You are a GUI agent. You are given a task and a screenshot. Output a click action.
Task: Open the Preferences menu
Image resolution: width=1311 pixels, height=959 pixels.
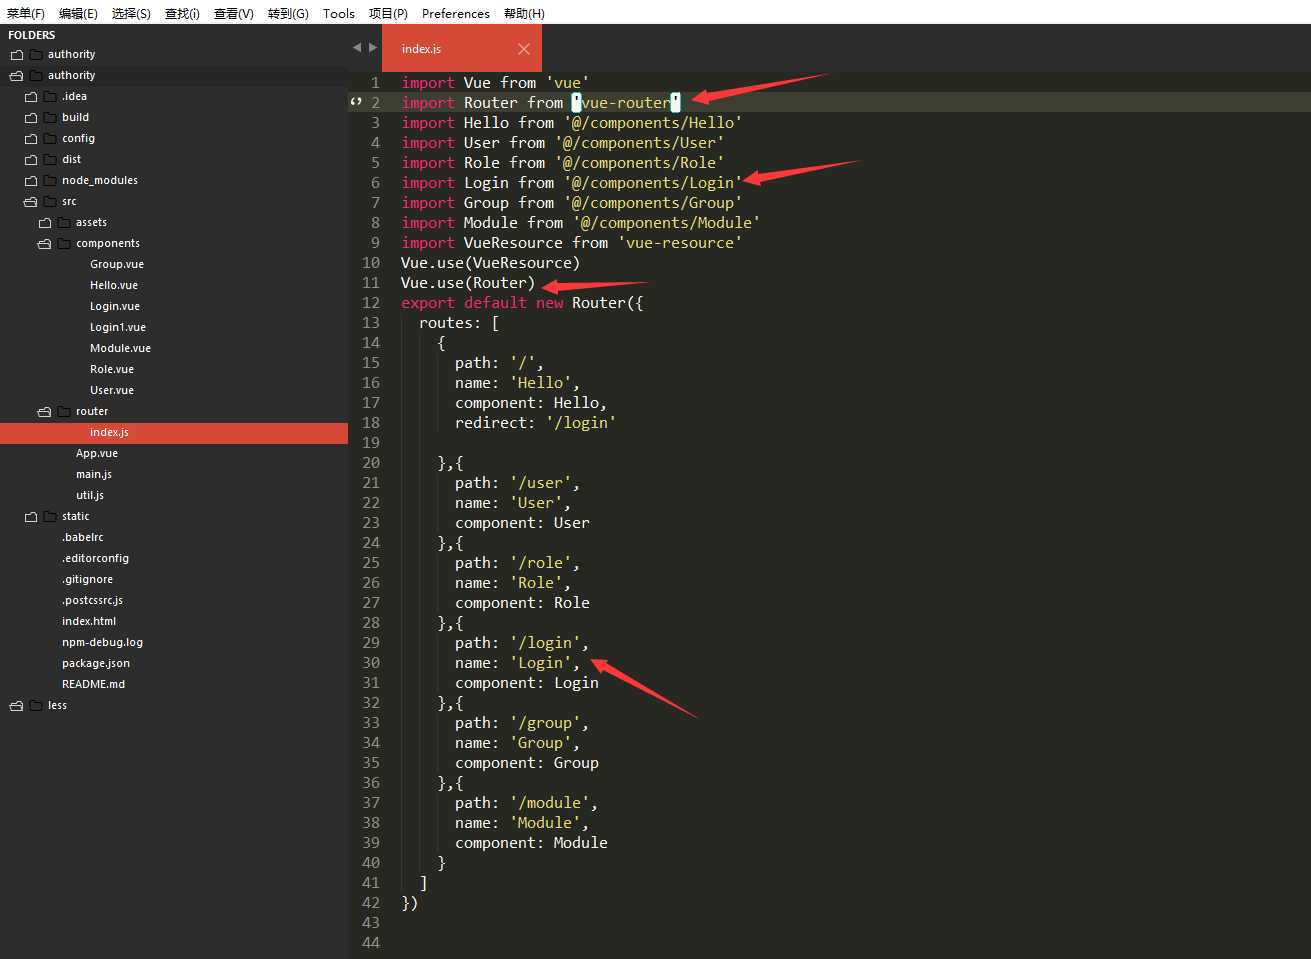coord(456,13)
